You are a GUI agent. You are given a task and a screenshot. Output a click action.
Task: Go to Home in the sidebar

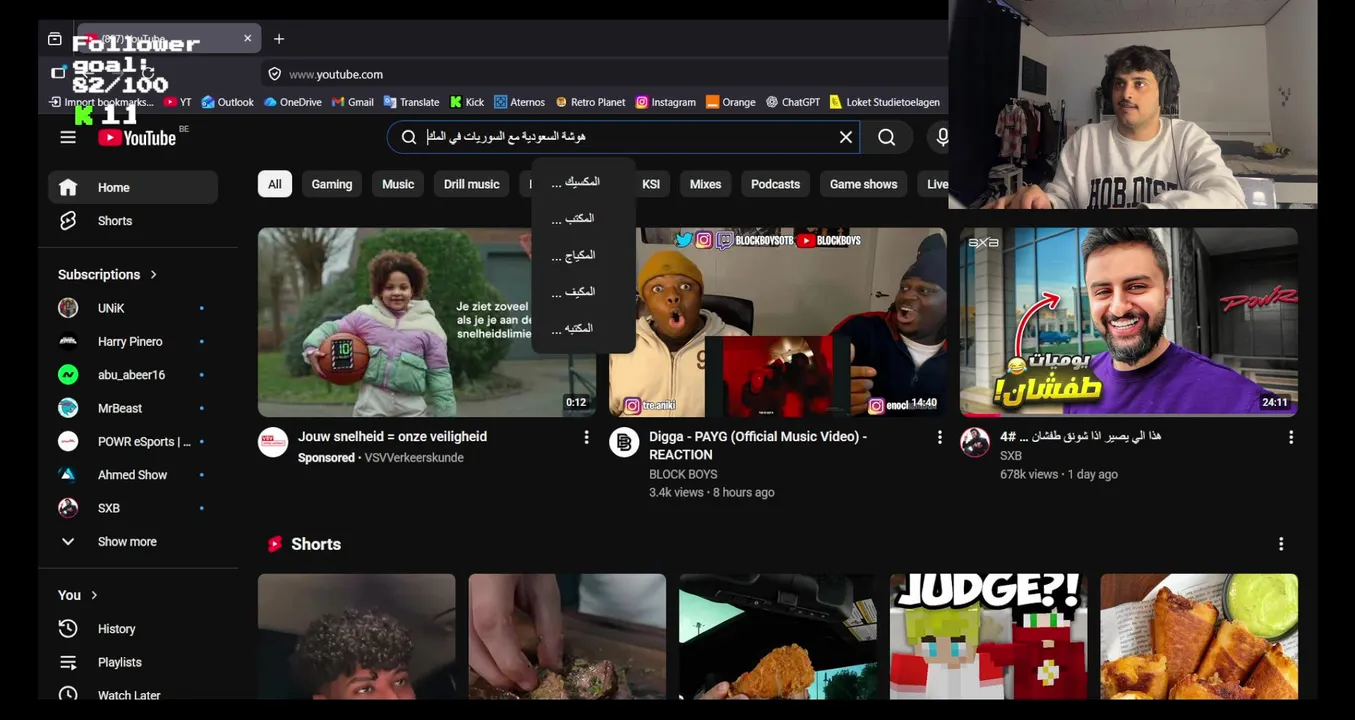pyautogui.click(x=133, y=187)
